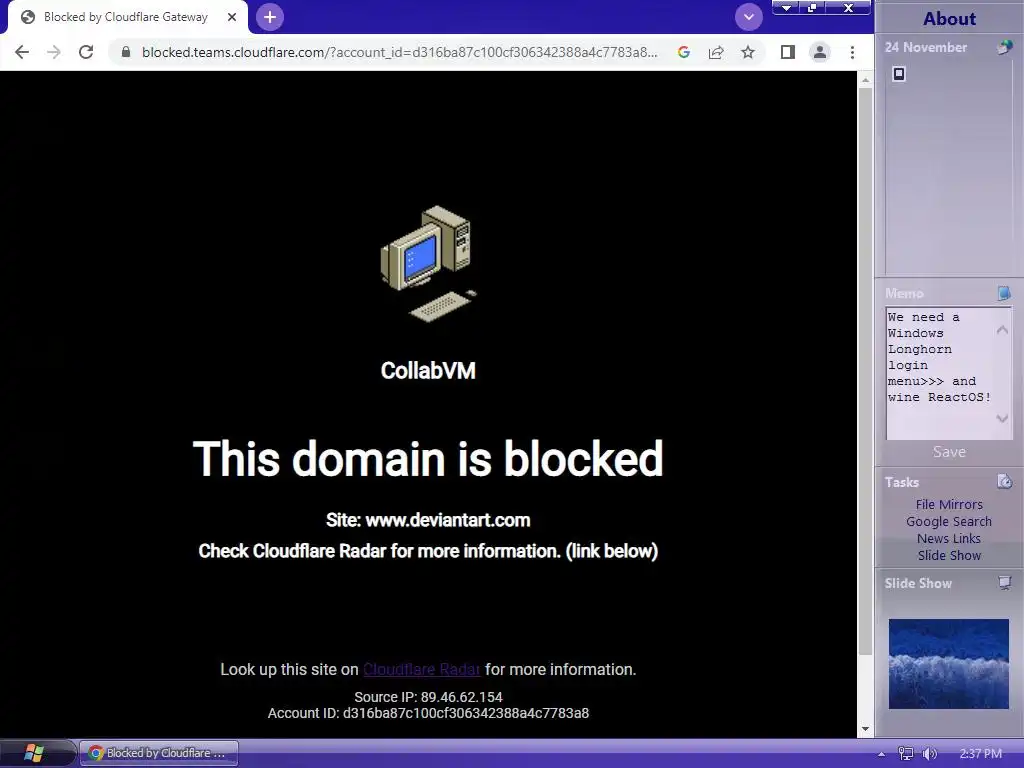This screenshot has width=1024, height=768.
Task: Open the File Mirrors task link
Action: click(x=949, y=504)
